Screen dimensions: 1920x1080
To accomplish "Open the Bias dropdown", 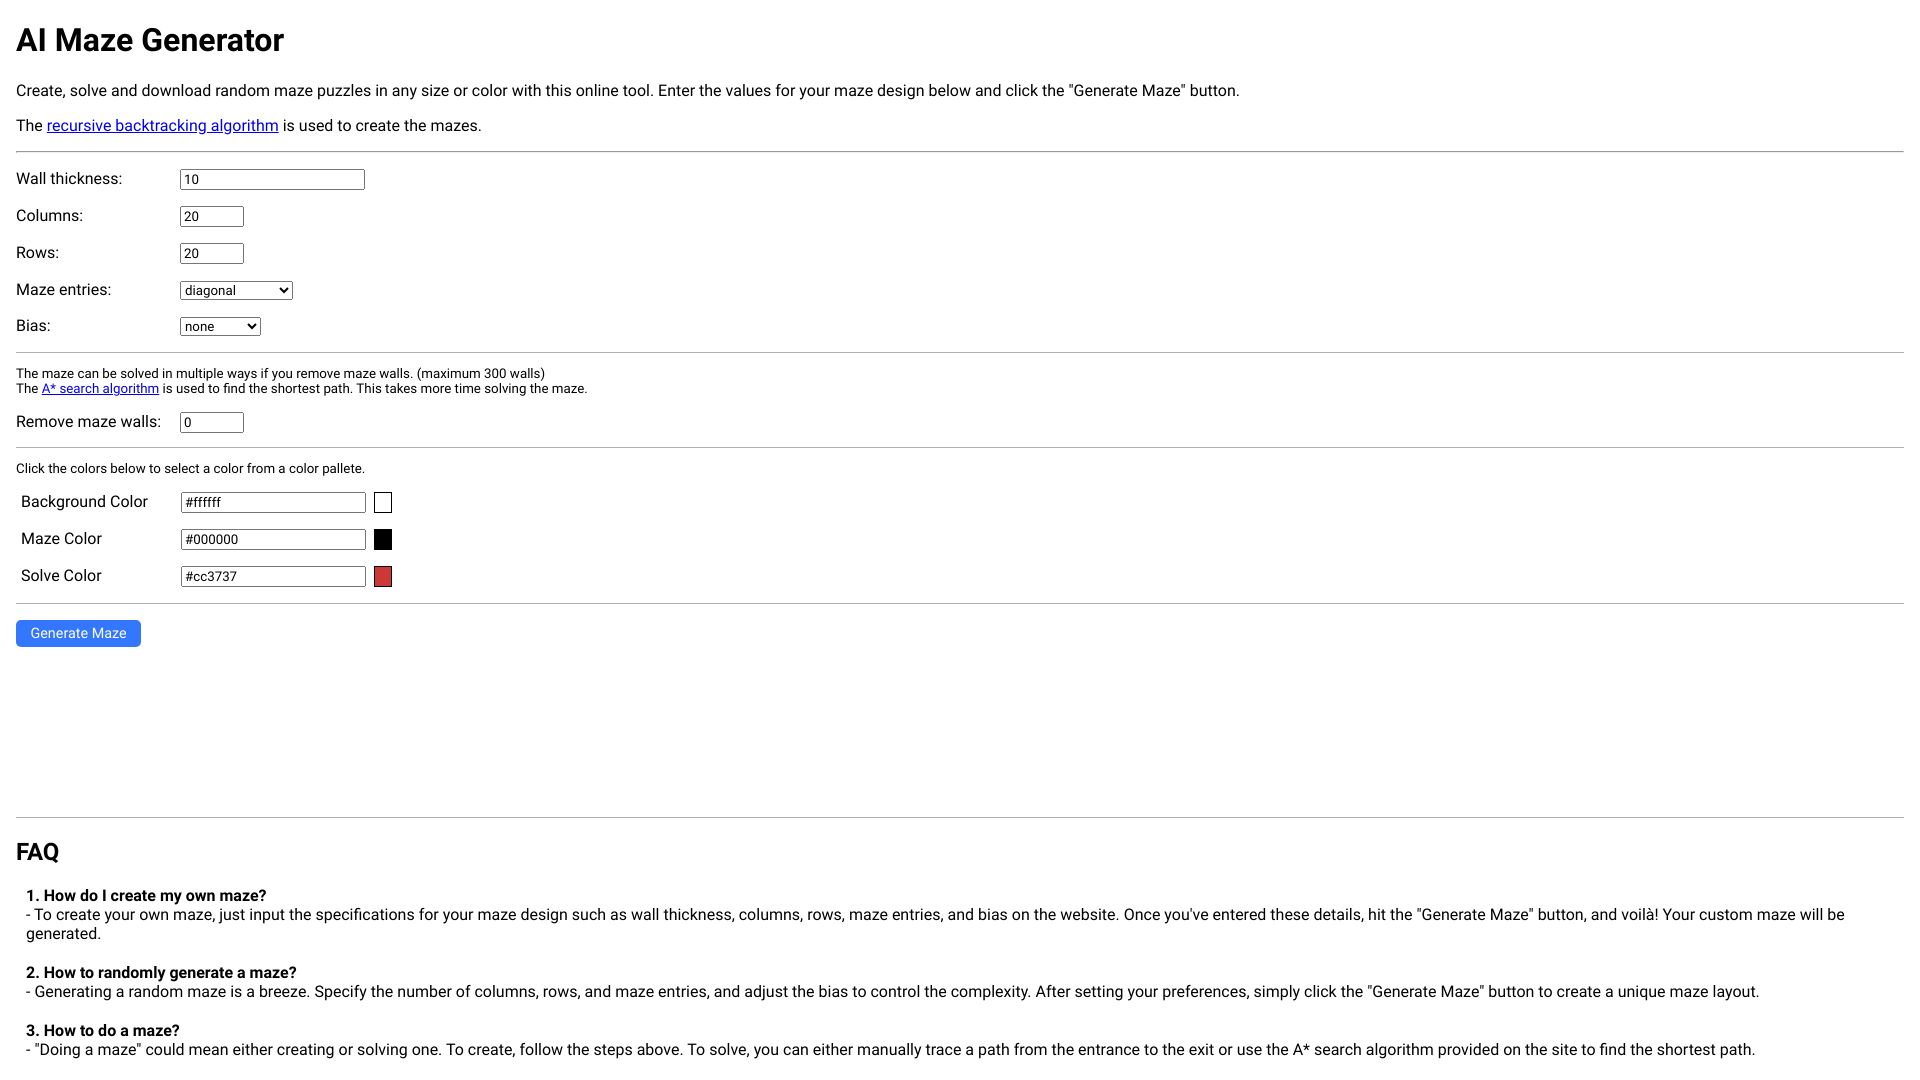I will [220, 327].
